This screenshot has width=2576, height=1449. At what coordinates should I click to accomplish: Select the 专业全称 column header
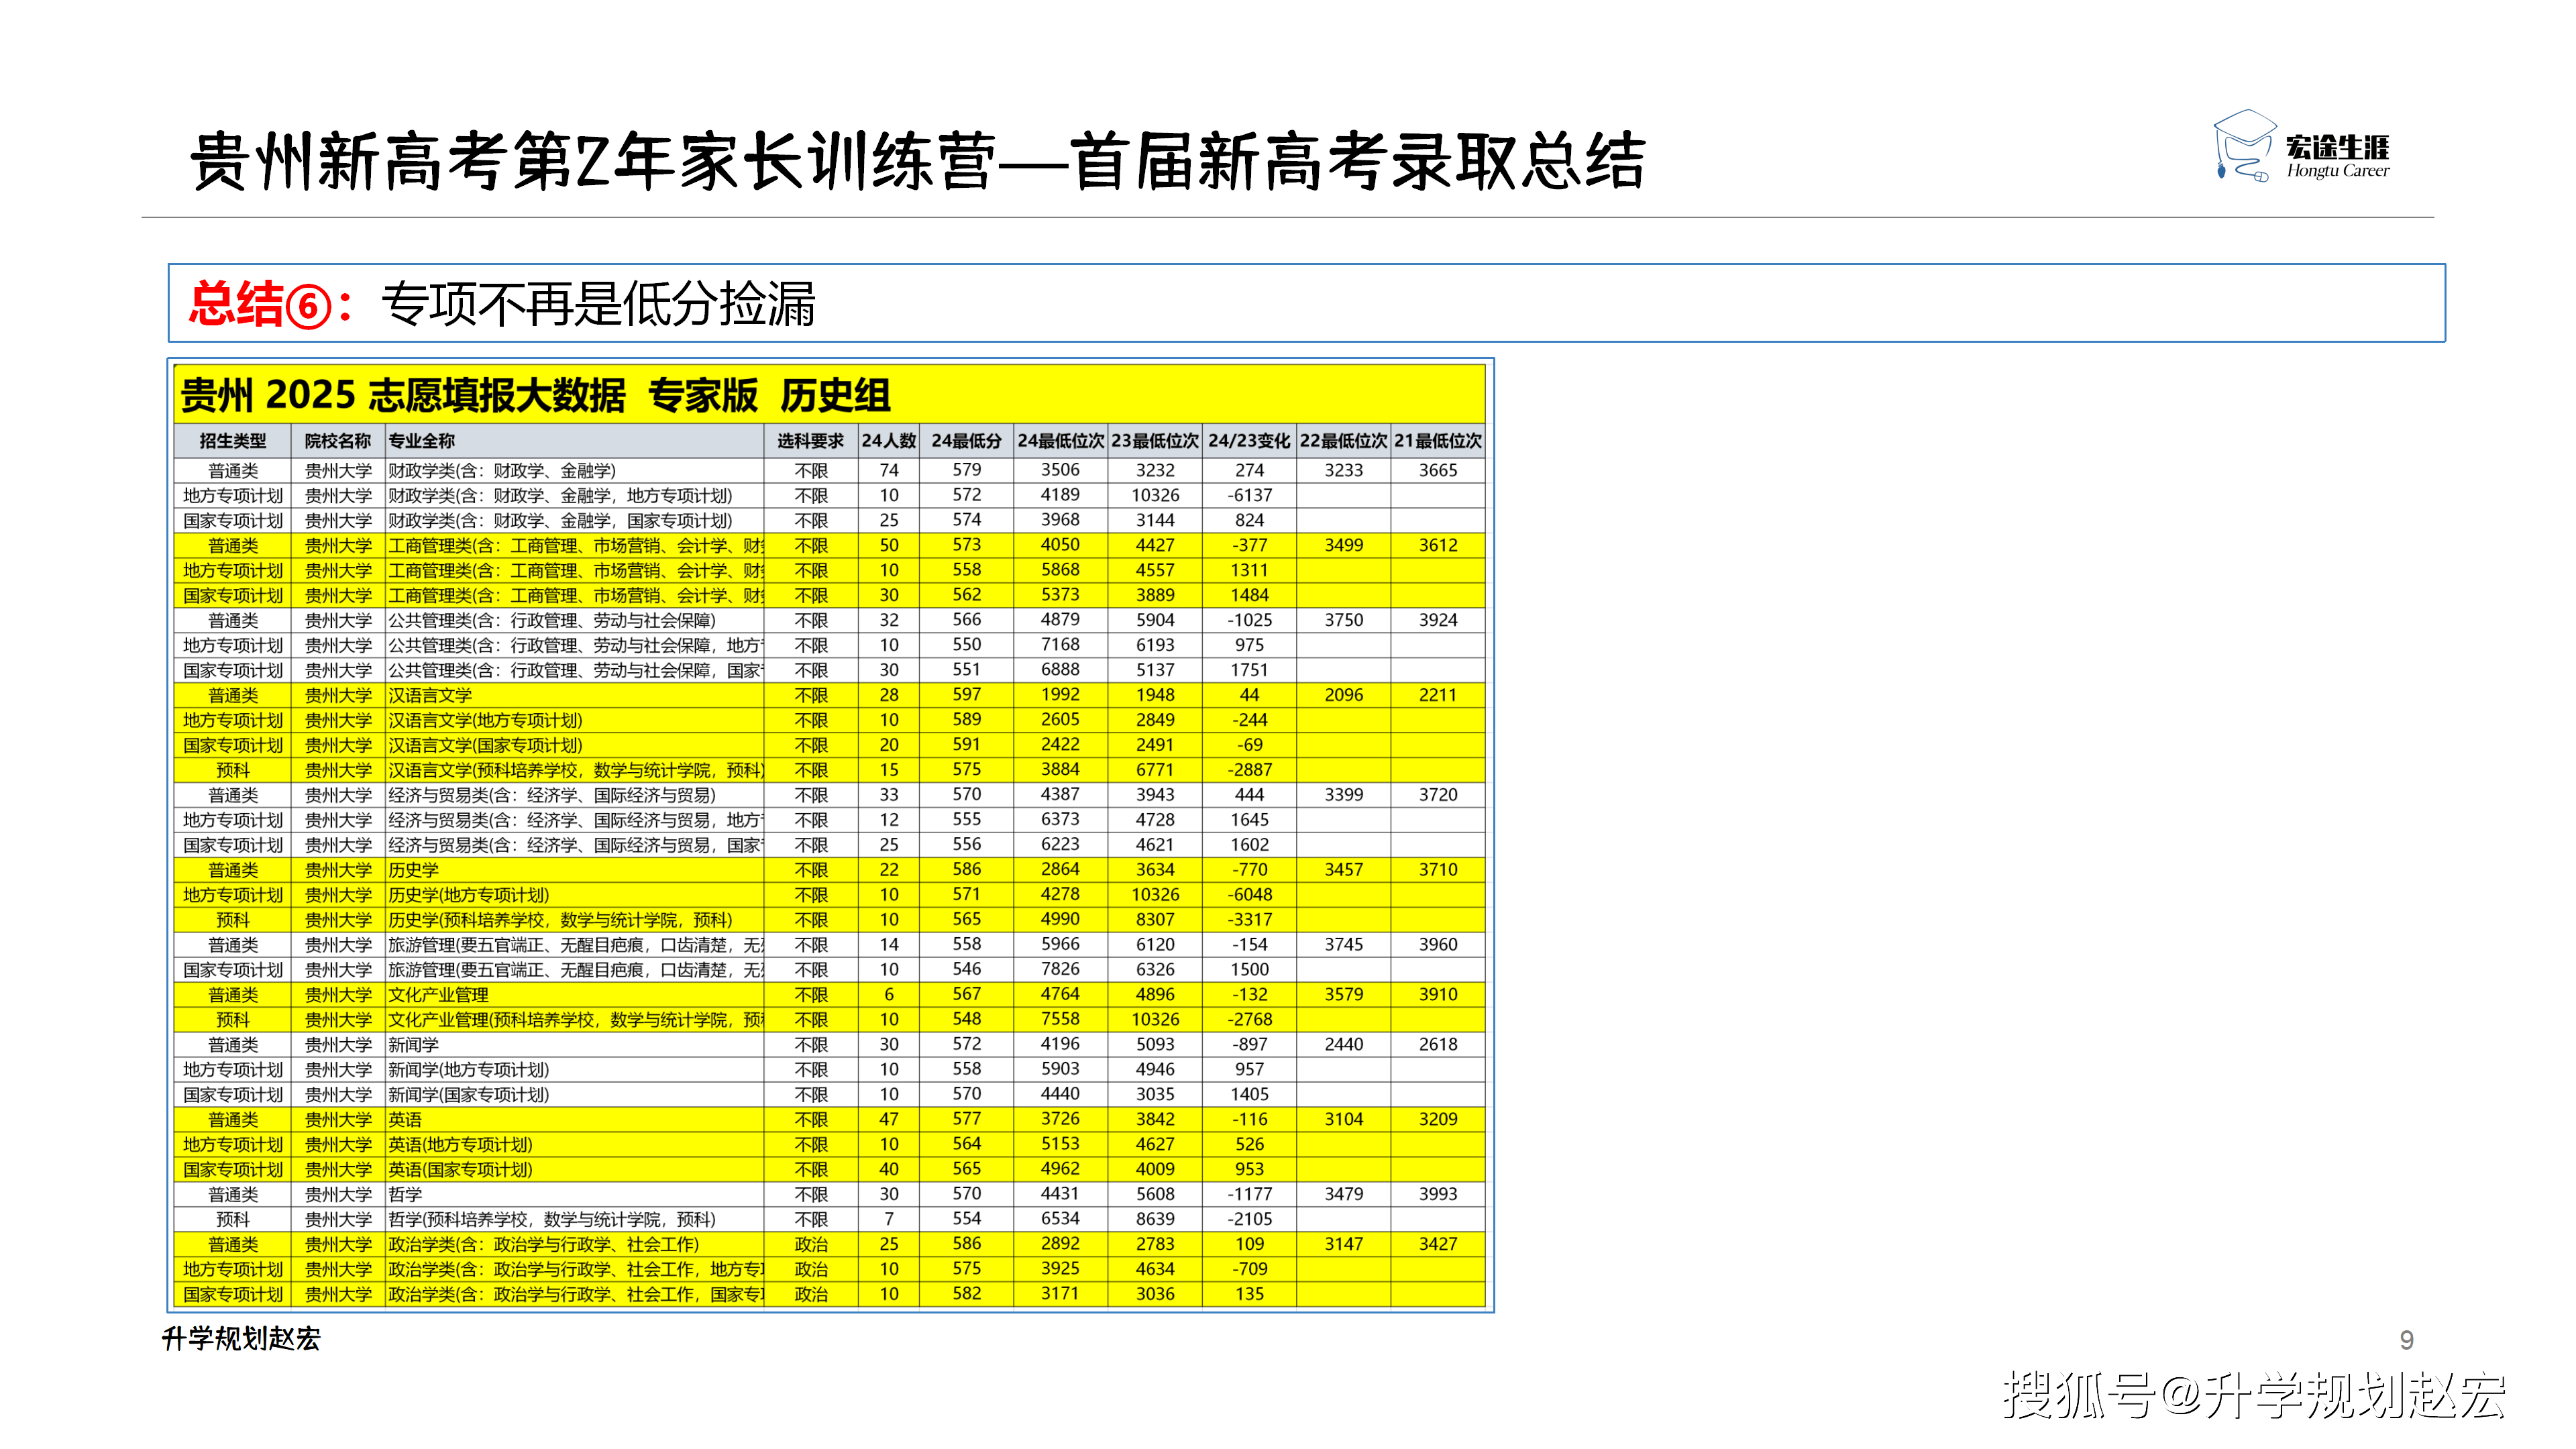(x=575, y=441)
